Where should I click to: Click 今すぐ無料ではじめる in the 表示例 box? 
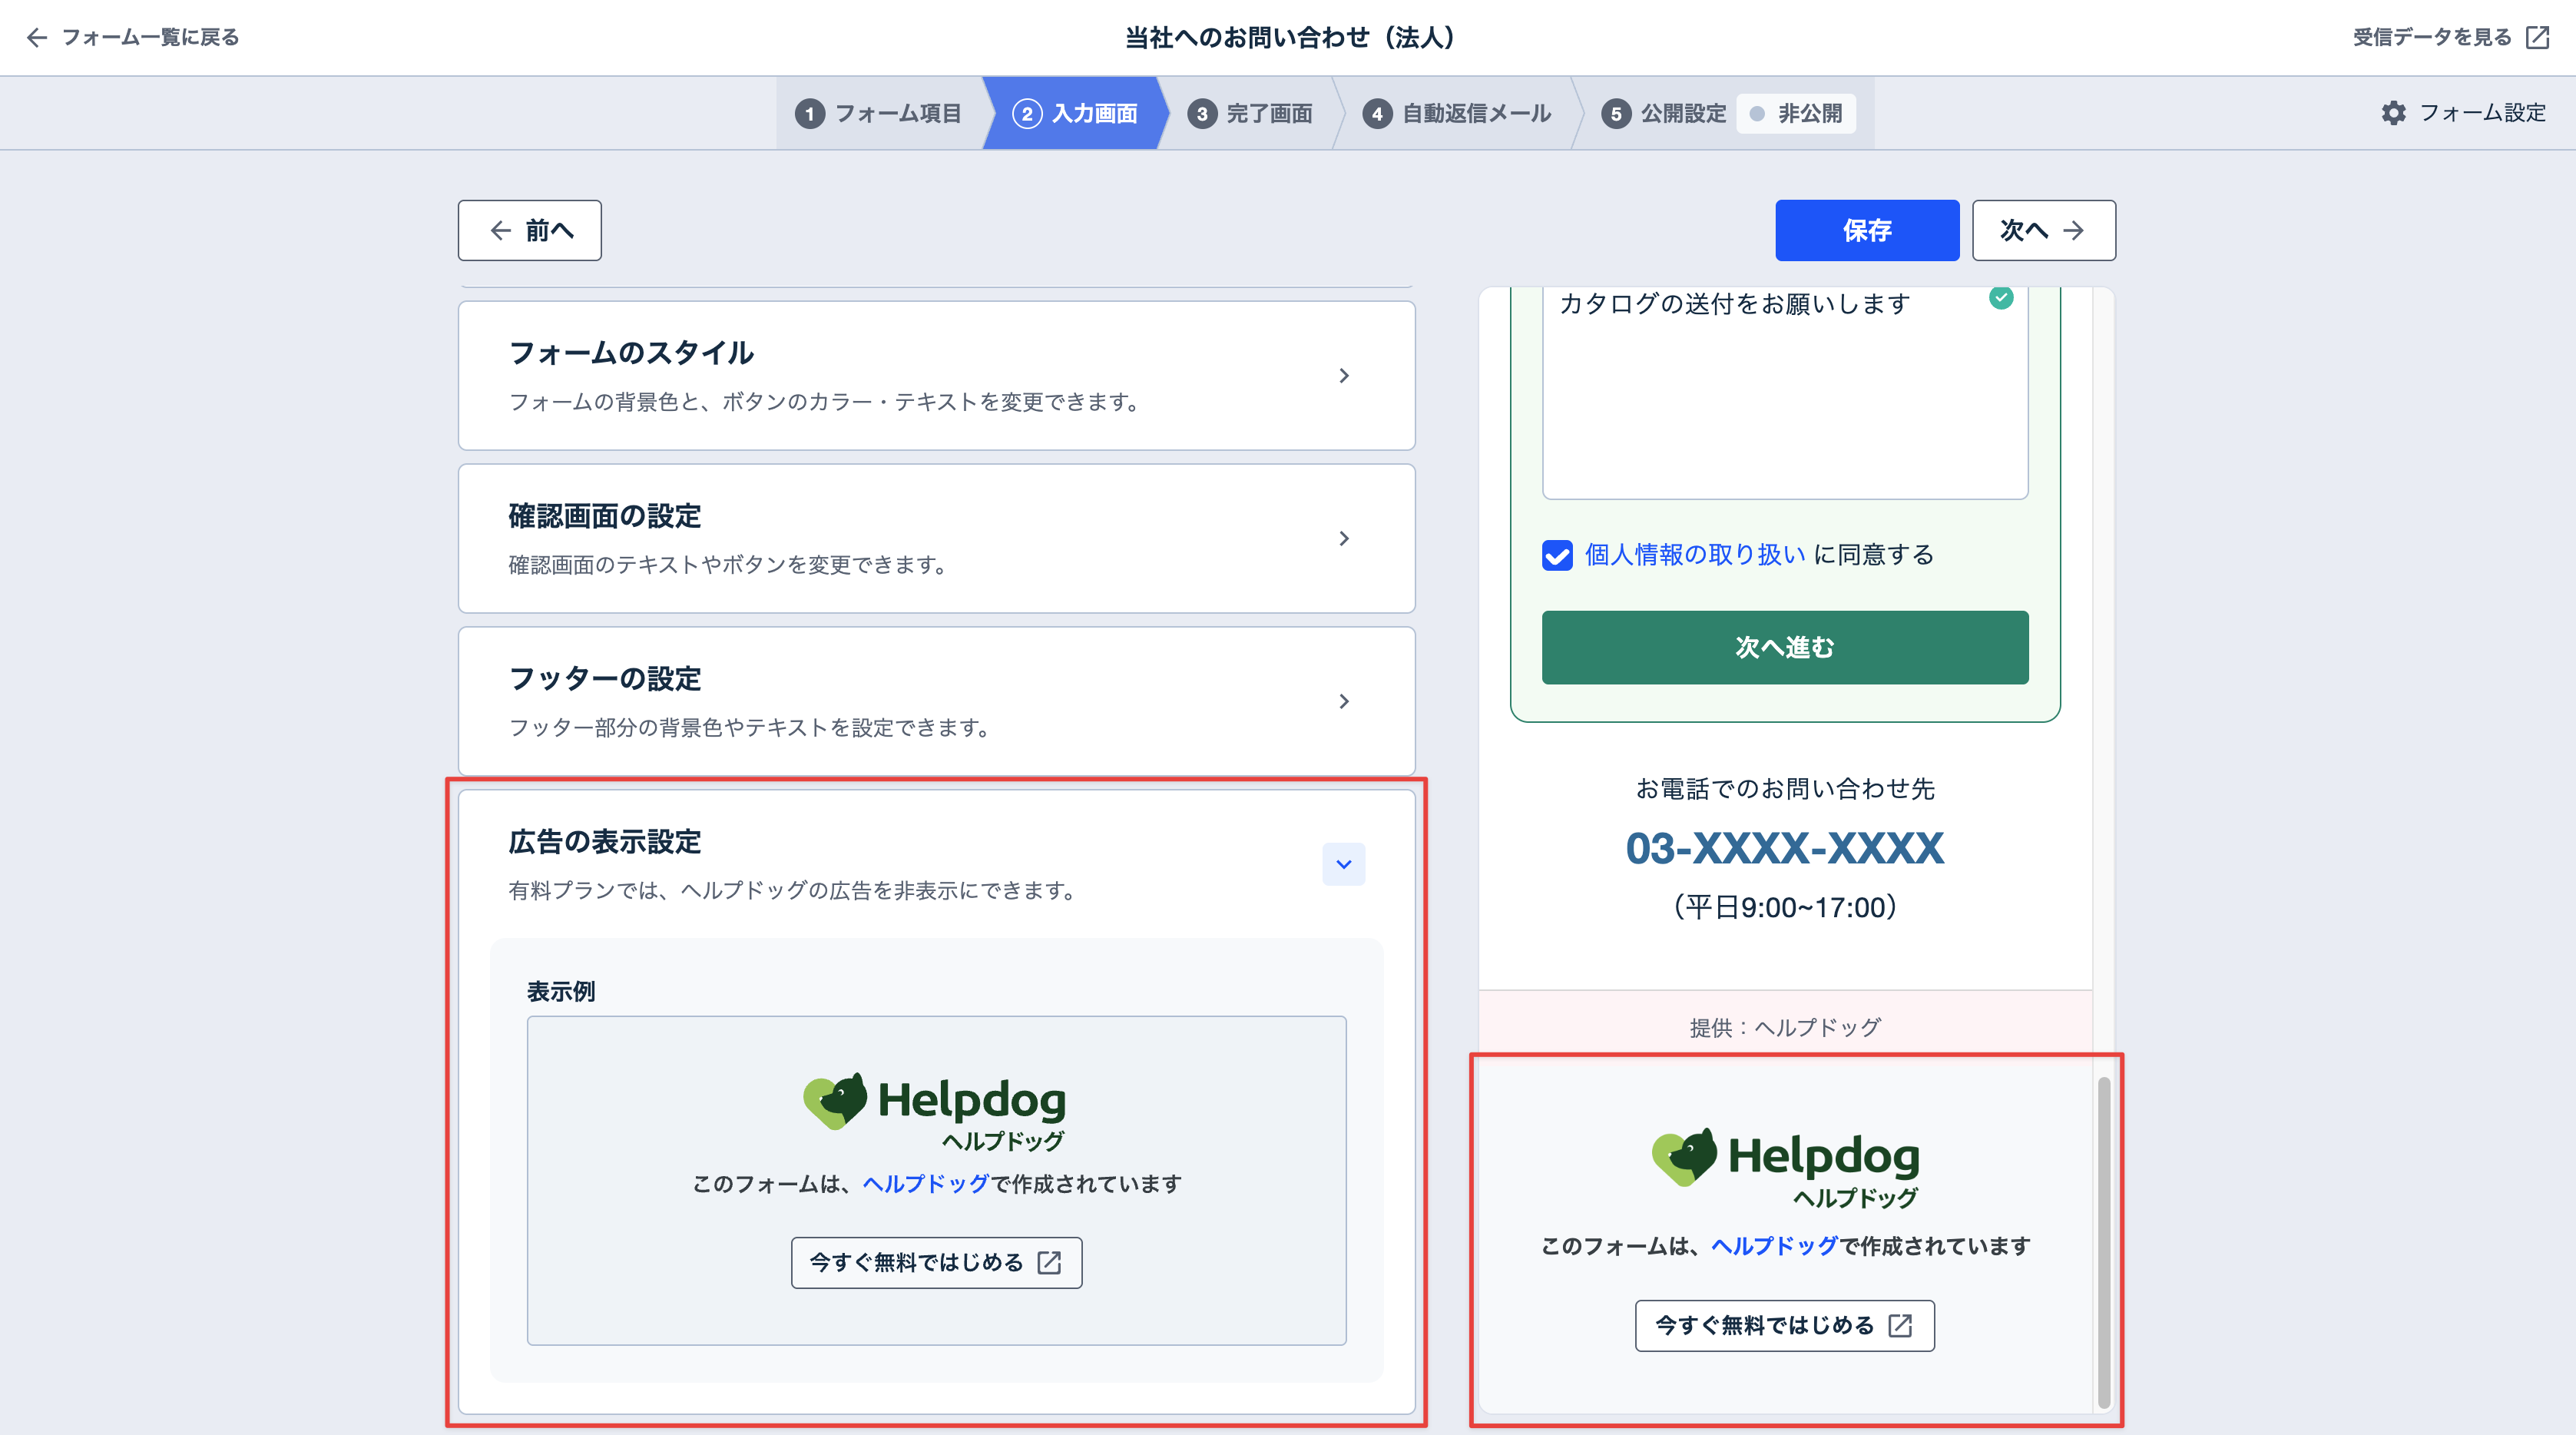(936, 1263)
